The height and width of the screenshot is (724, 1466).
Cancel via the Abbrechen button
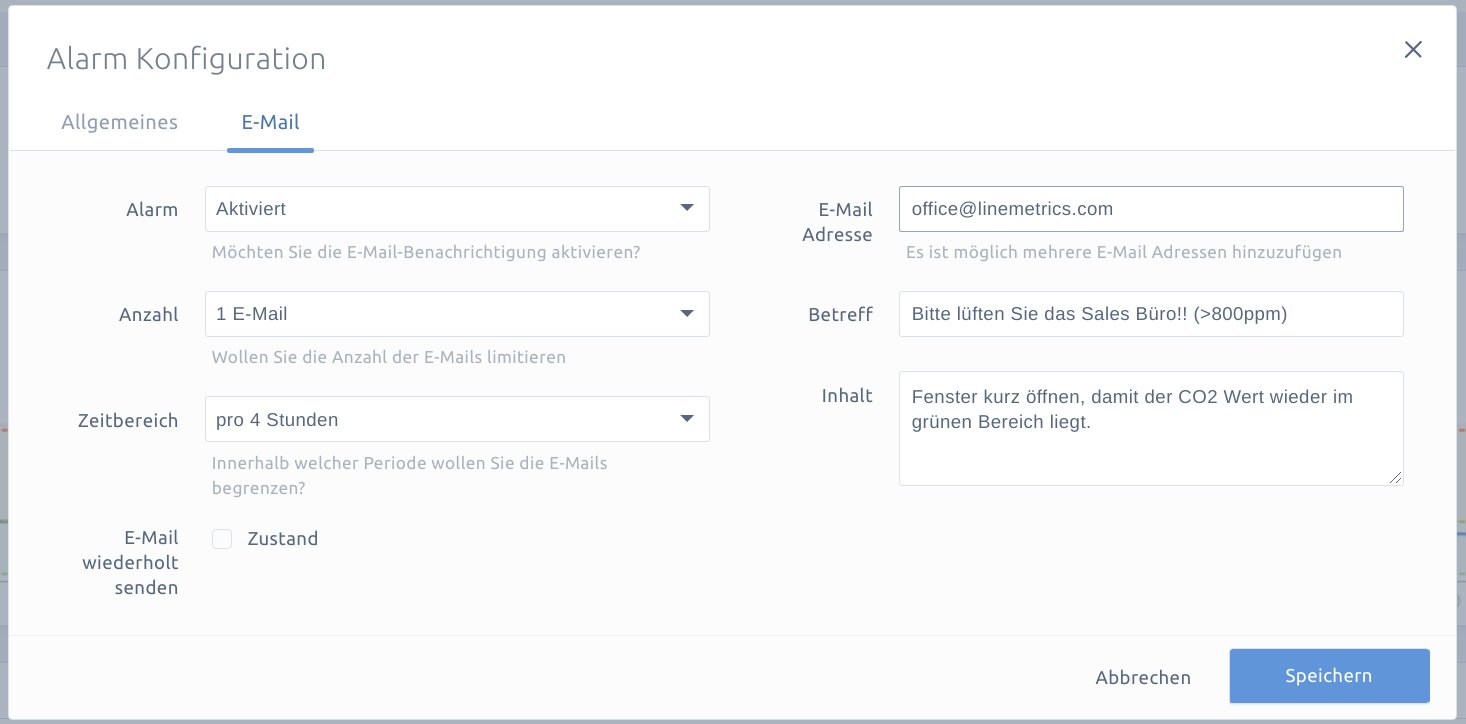pos(1143,678)
